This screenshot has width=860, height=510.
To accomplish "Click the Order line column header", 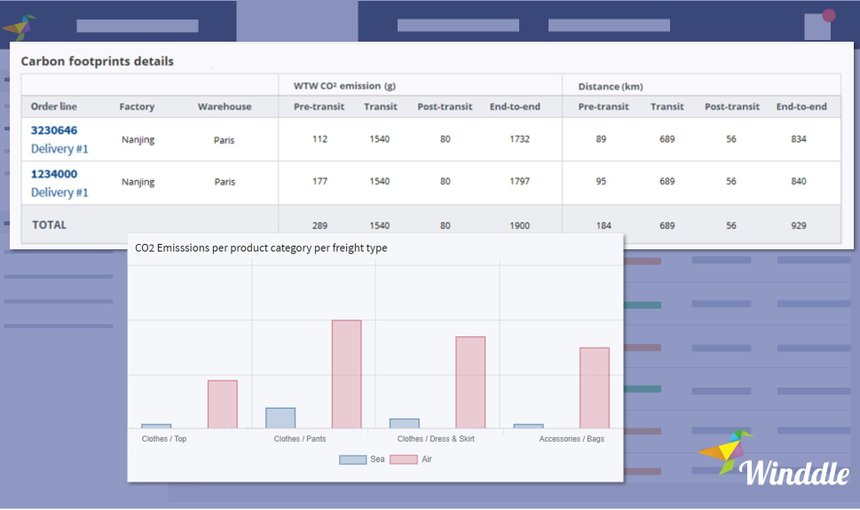I will point(54,106).
